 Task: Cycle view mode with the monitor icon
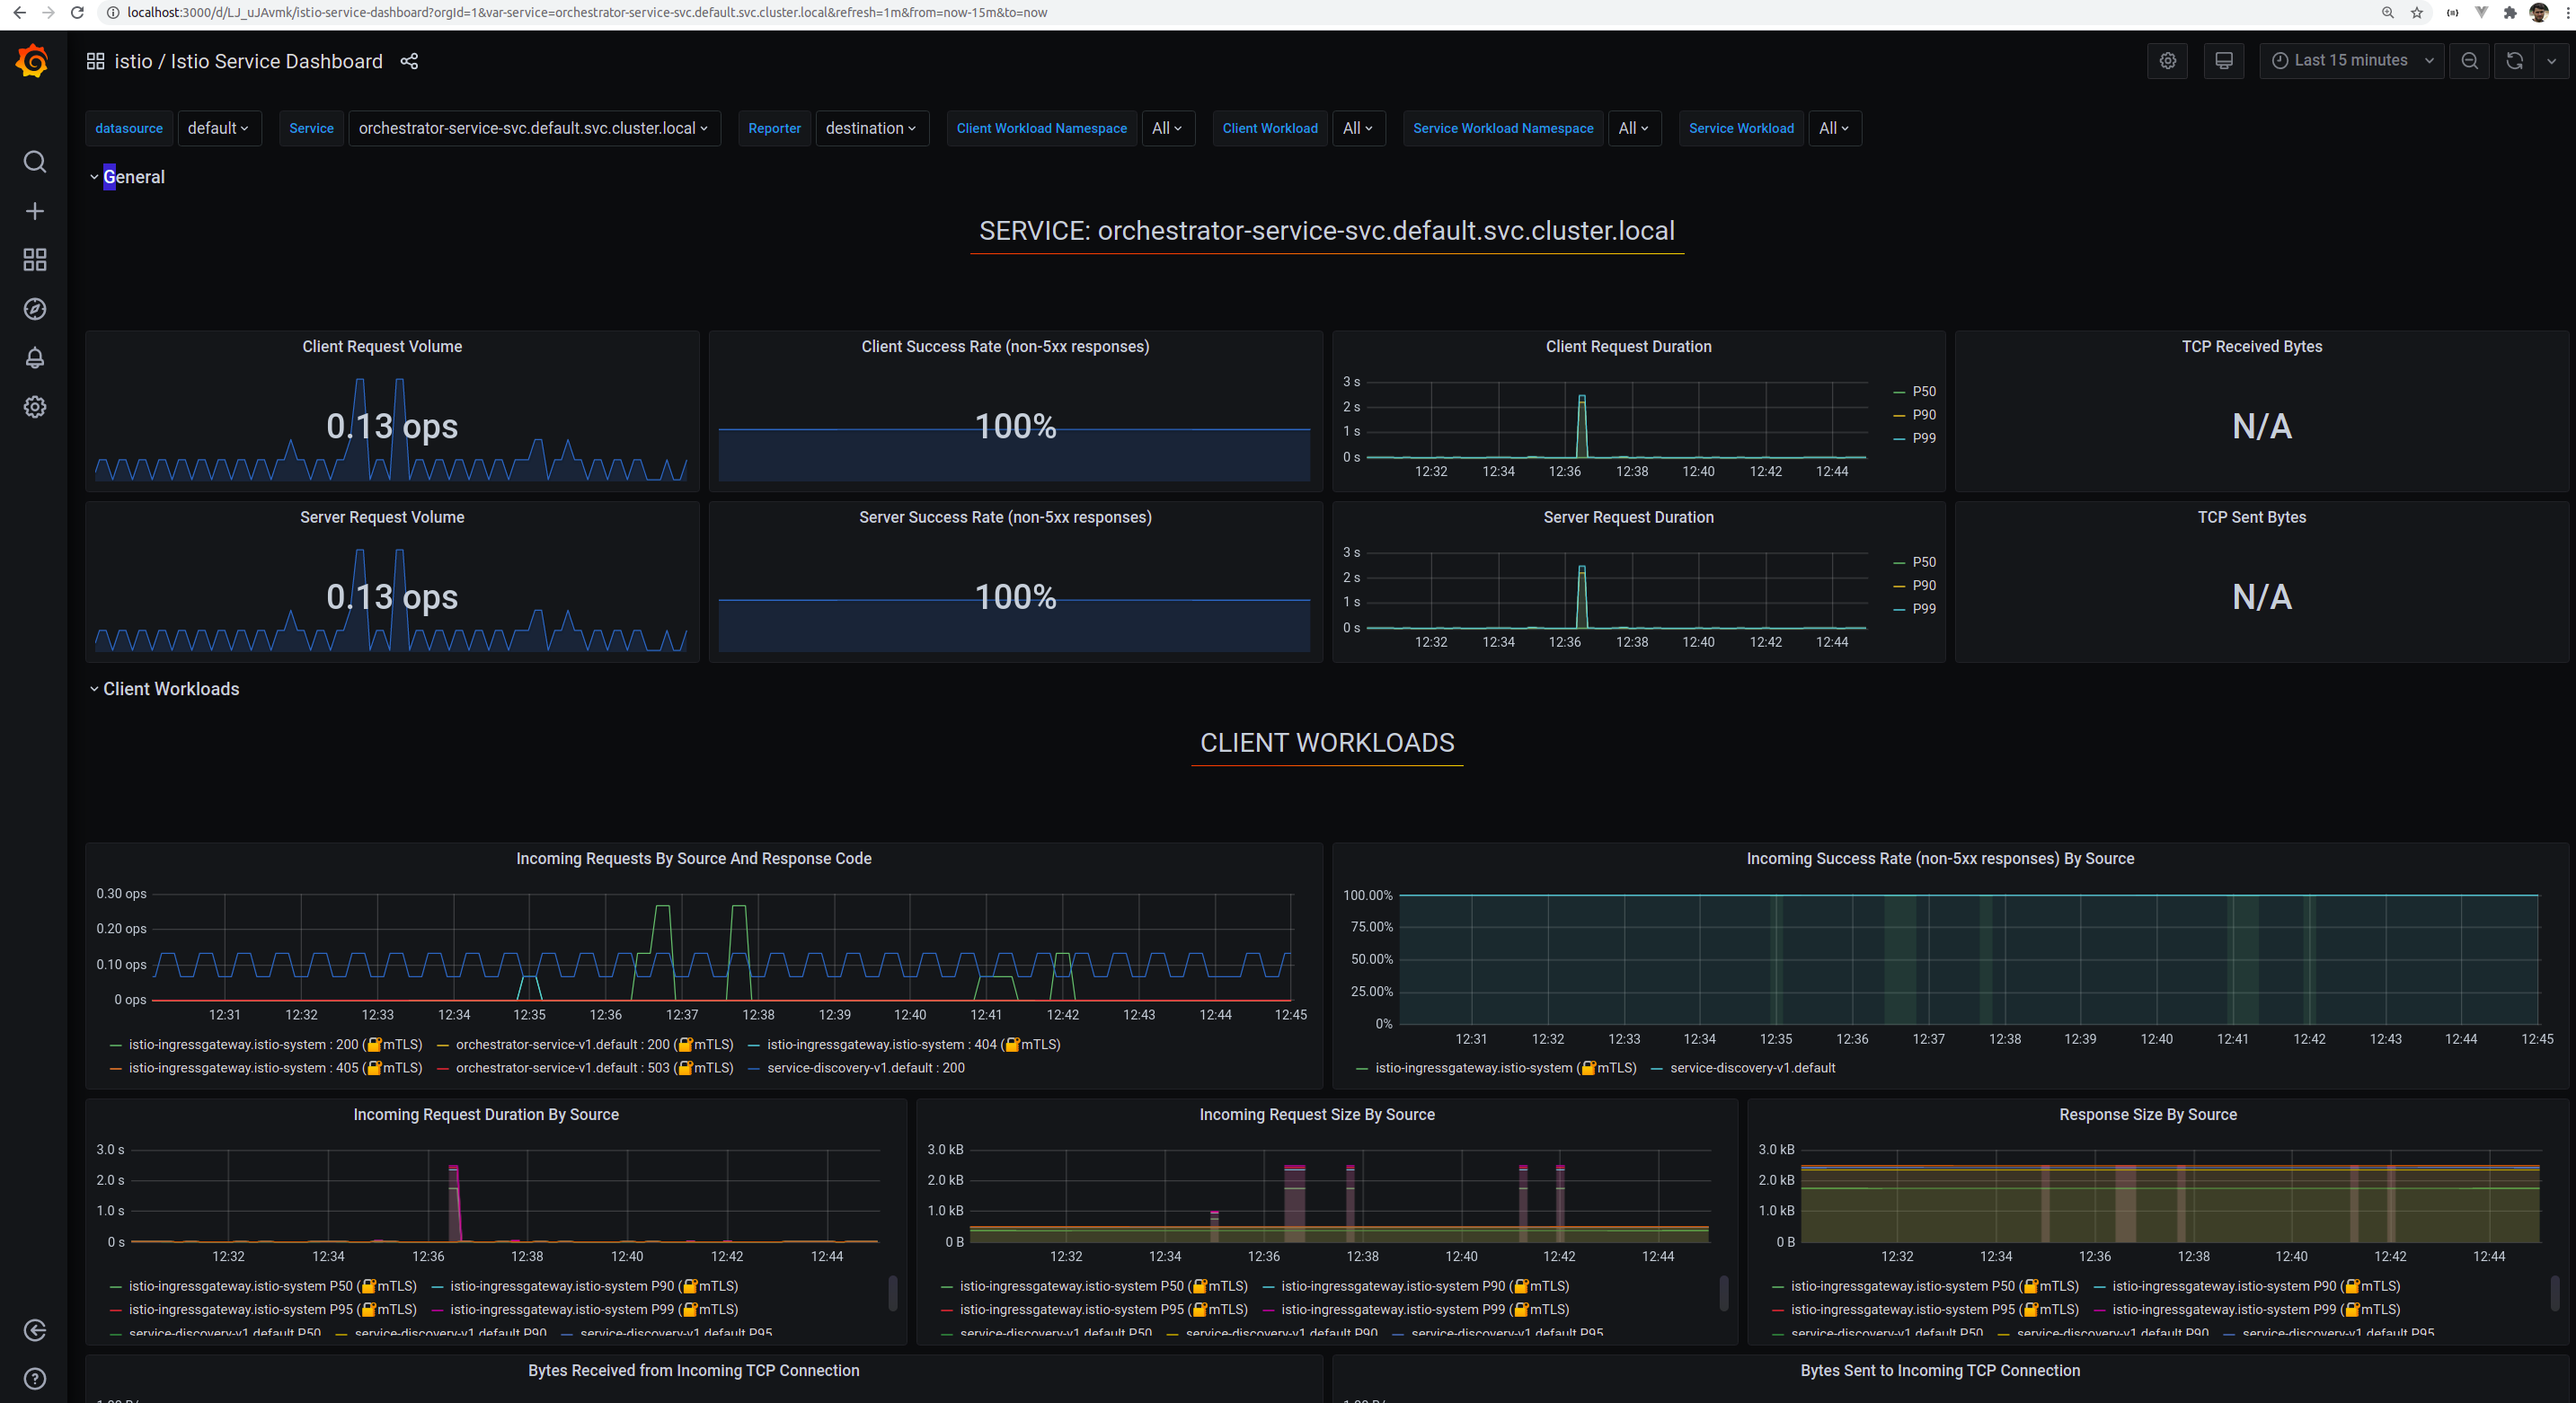coord(2223,61)
